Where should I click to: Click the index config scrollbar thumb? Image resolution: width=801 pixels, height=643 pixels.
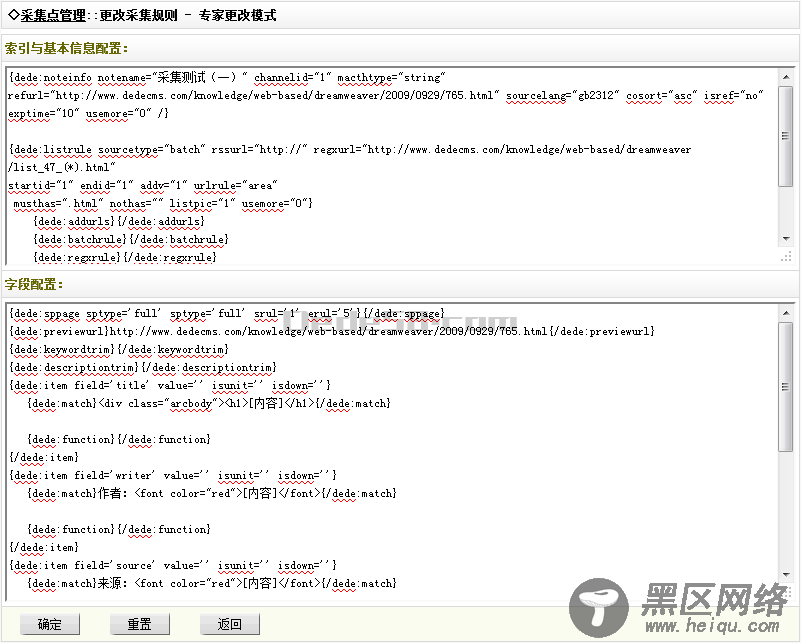pos(786,136)
